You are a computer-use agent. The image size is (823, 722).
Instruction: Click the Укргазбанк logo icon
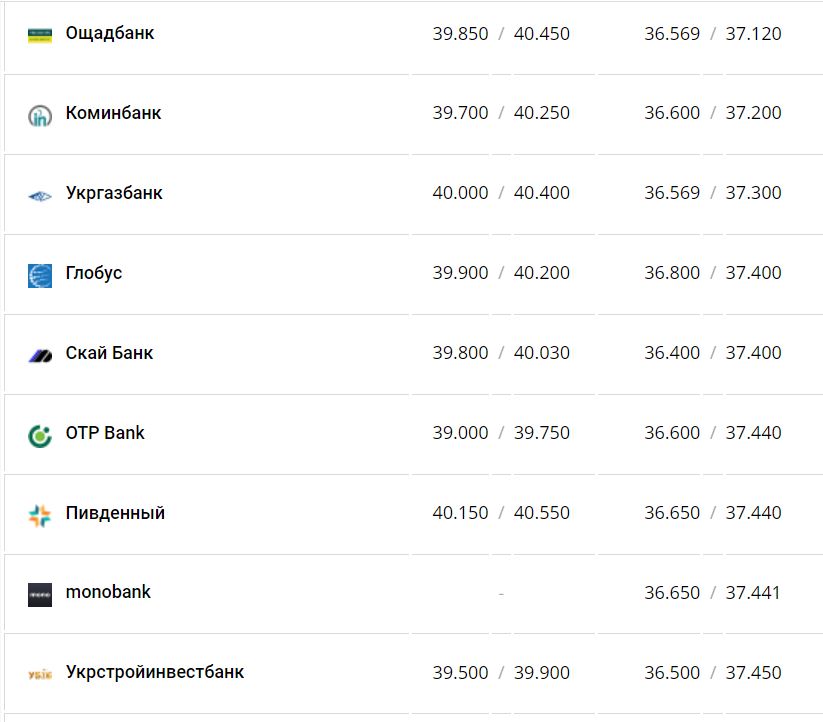point(40,196)
